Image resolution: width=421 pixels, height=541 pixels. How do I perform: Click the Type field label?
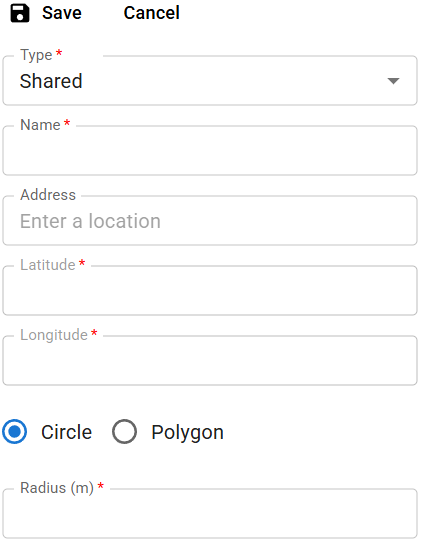[36, 55]
